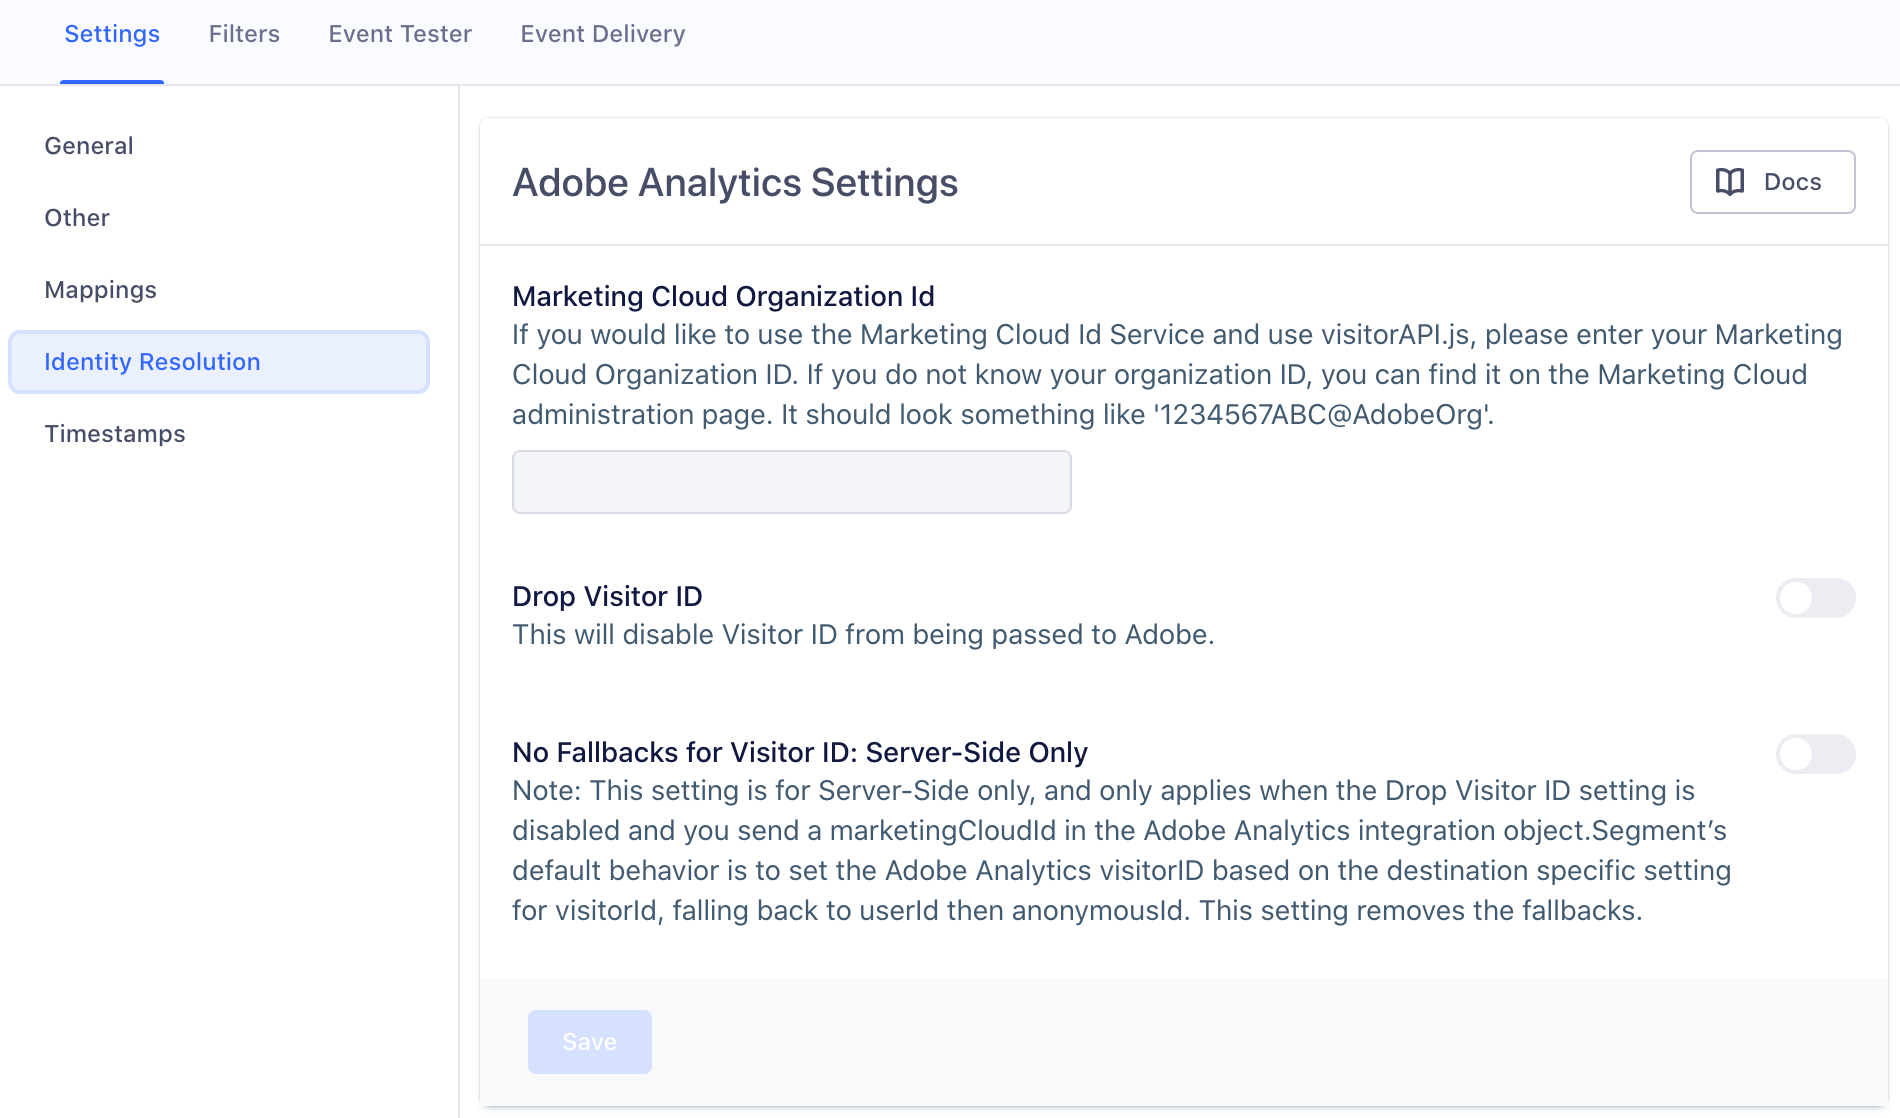1900x1118 pixels.
Task: Switch to the Filters tab
Action: 244,33
